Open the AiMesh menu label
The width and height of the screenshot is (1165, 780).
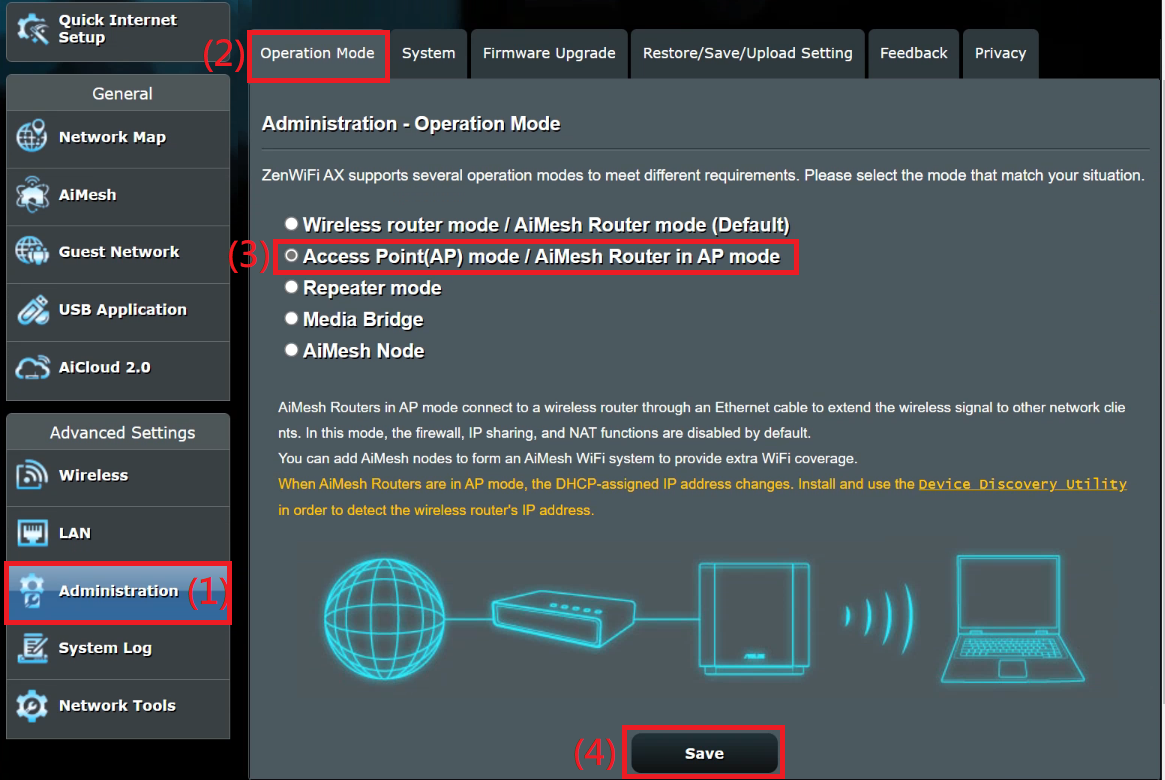point(88,195)
